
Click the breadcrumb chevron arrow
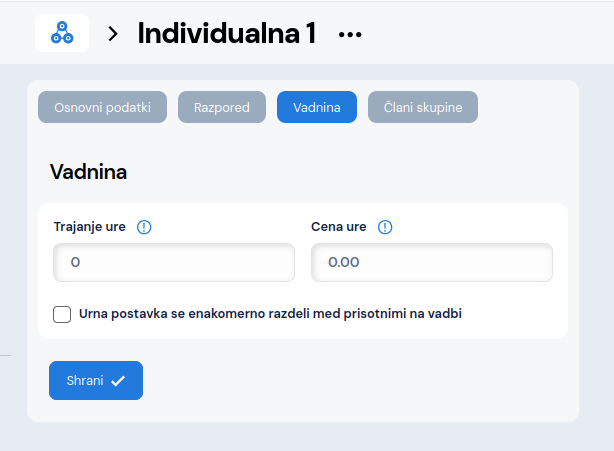point(113,34)
